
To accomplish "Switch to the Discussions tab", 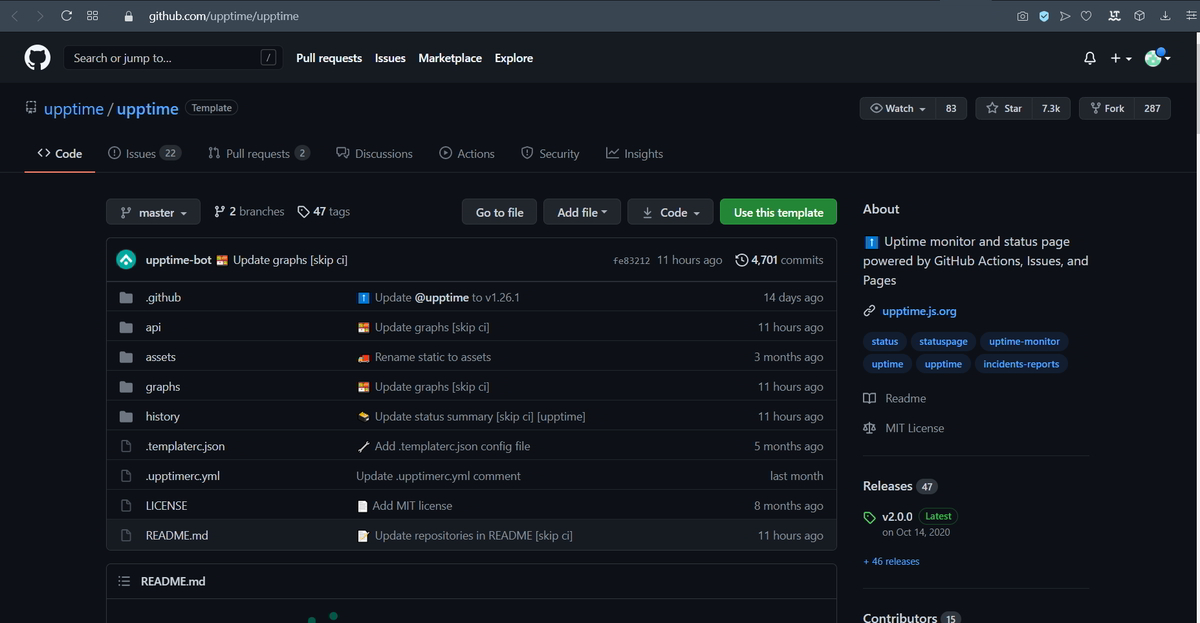I will [382, 153].
